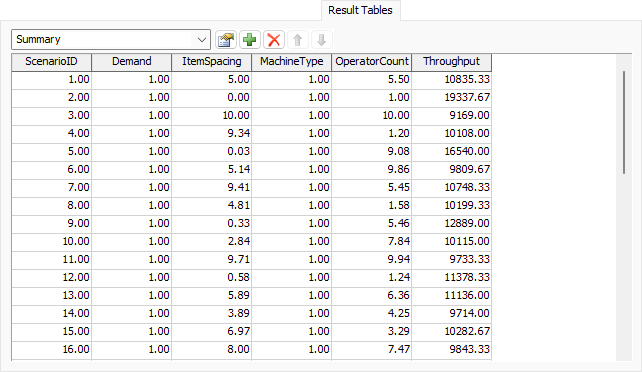Select Throughput cell 10748.33
The width and height of the screenshot is (642, 372).
452,187
